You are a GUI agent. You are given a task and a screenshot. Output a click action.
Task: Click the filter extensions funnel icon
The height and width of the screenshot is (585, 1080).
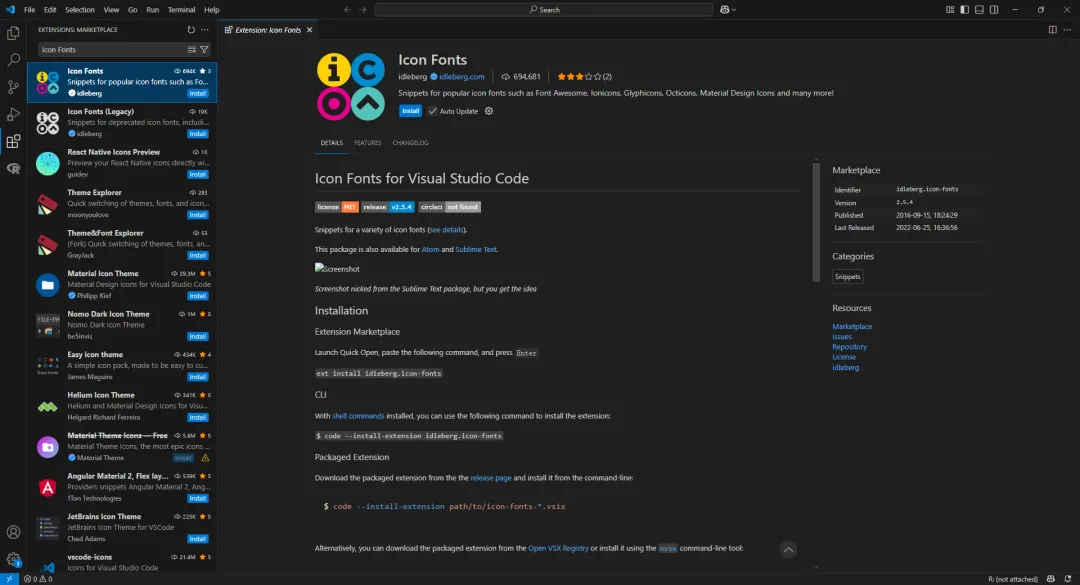click(x=205, y=50)
